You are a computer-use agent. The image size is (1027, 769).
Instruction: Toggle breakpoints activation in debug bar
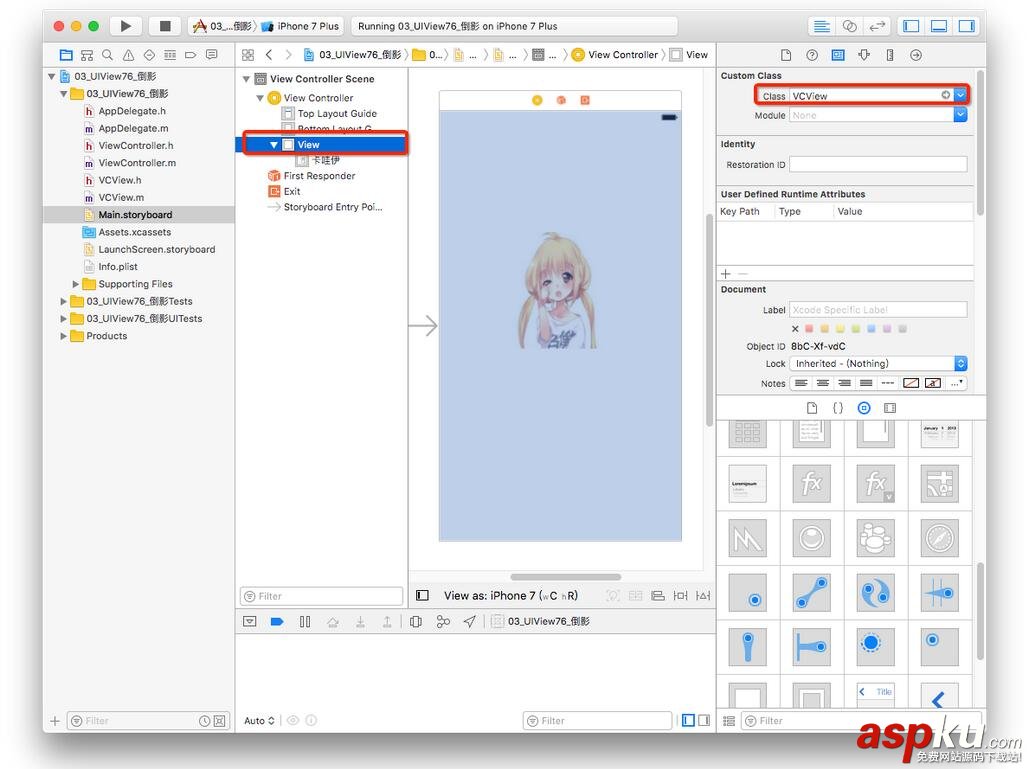[277, 621]
